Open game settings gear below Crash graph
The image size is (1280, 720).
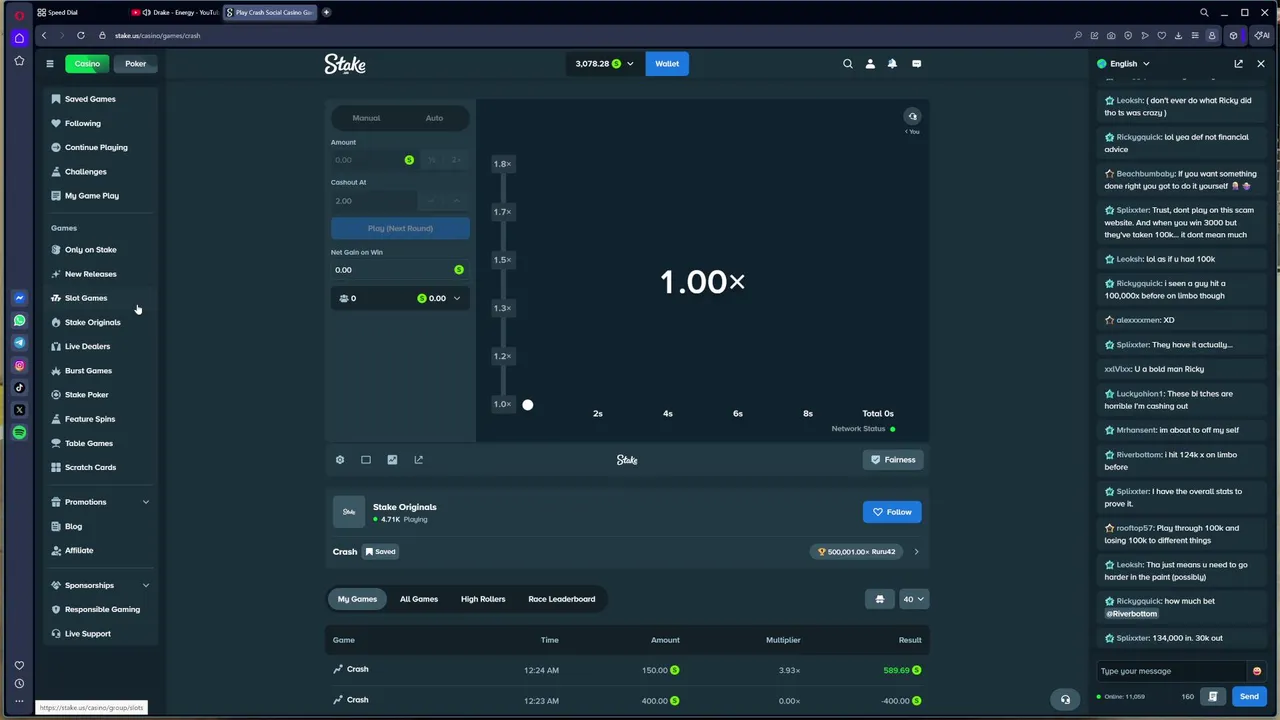[x=340, y=460]
